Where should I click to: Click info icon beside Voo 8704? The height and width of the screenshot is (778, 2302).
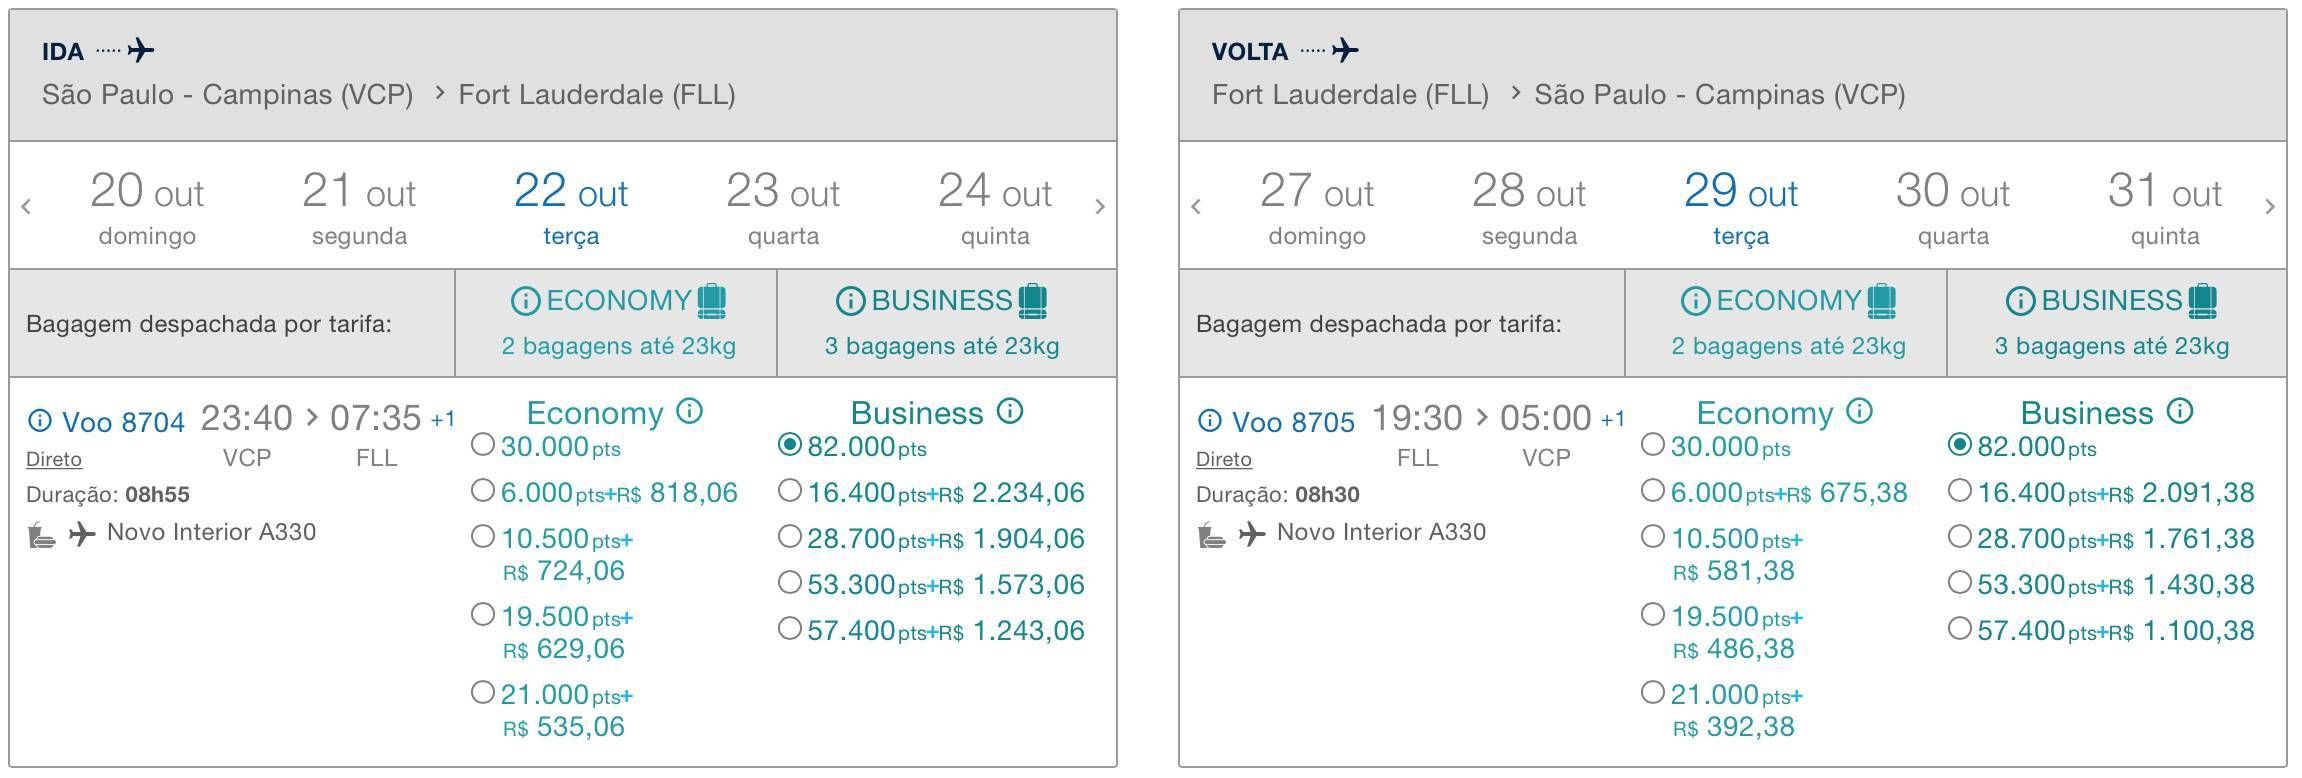click(39, 421)
